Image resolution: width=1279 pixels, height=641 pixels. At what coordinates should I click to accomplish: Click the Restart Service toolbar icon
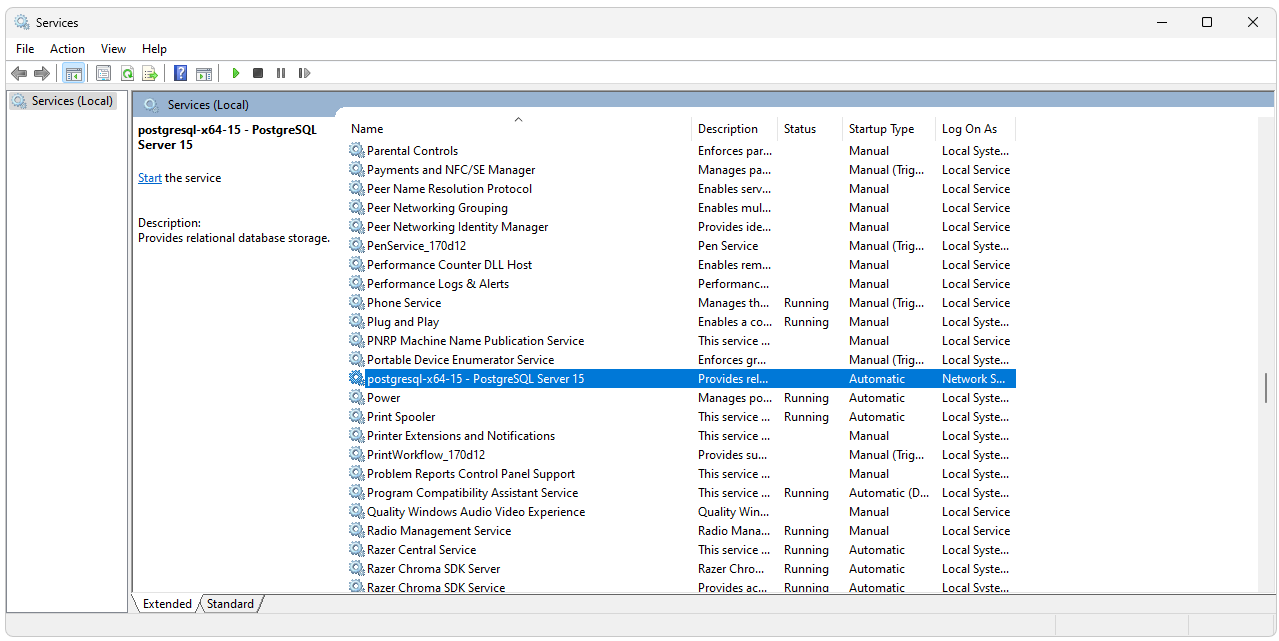[304, 73]
